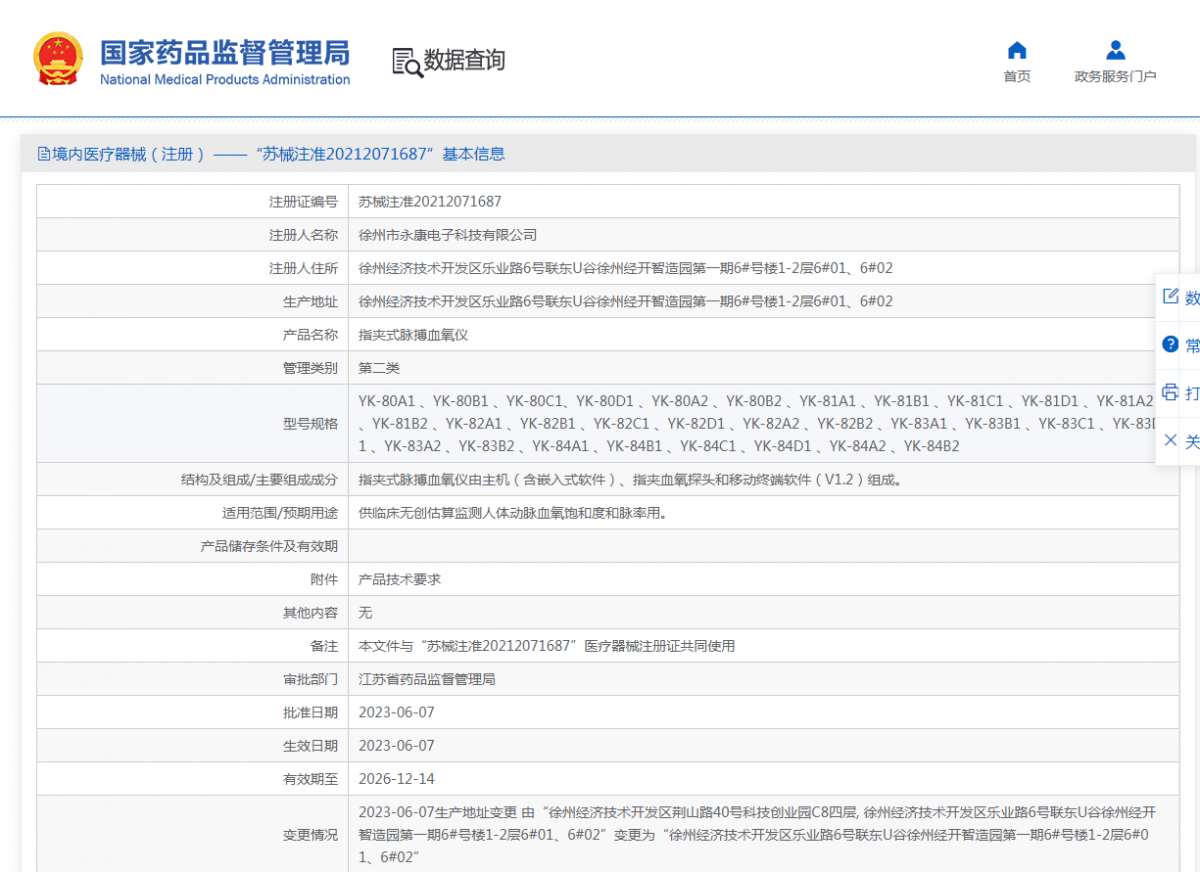The width and height of the screenshot is (1200, 872).
Task: Open the 首页 text link
Action: (1017, 77)
